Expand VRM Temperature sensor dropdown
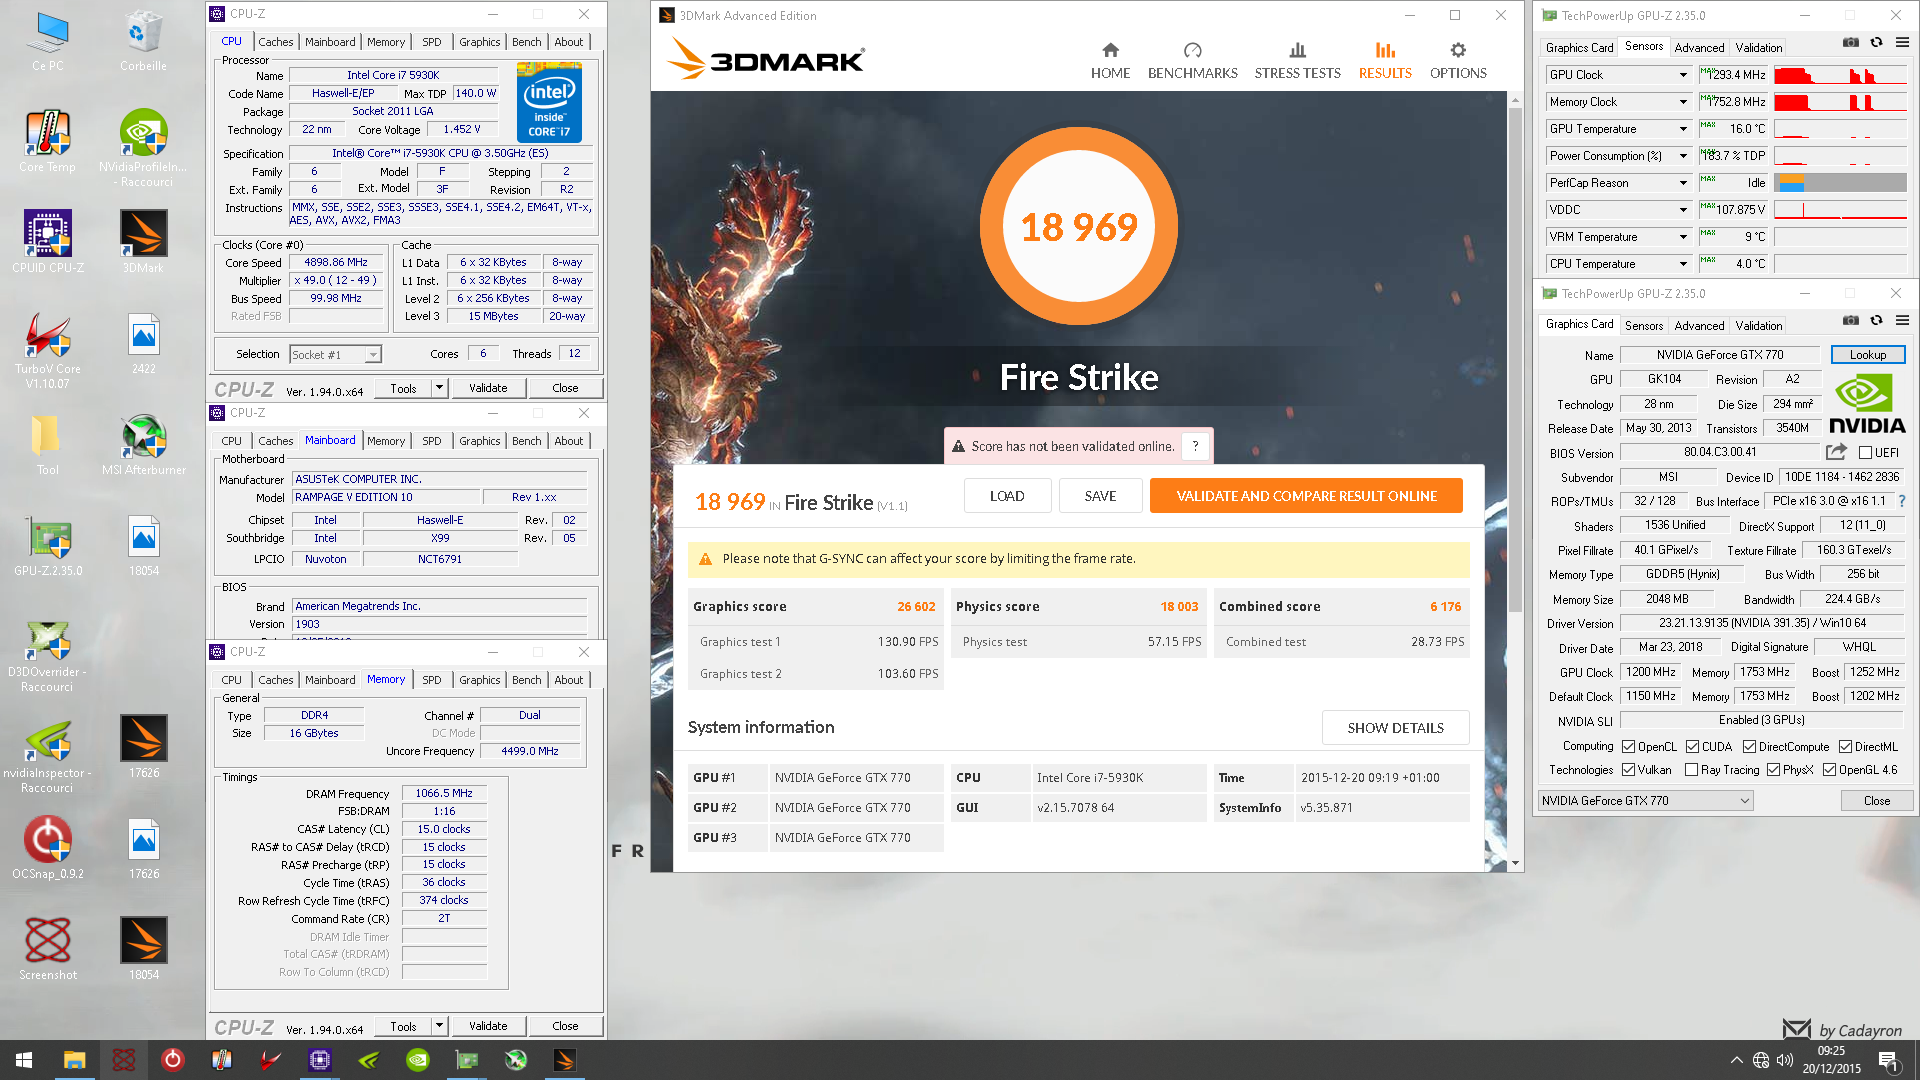Viewport: 1920px width, 1080px height. pyautogui.click(x=1683, y=237)
